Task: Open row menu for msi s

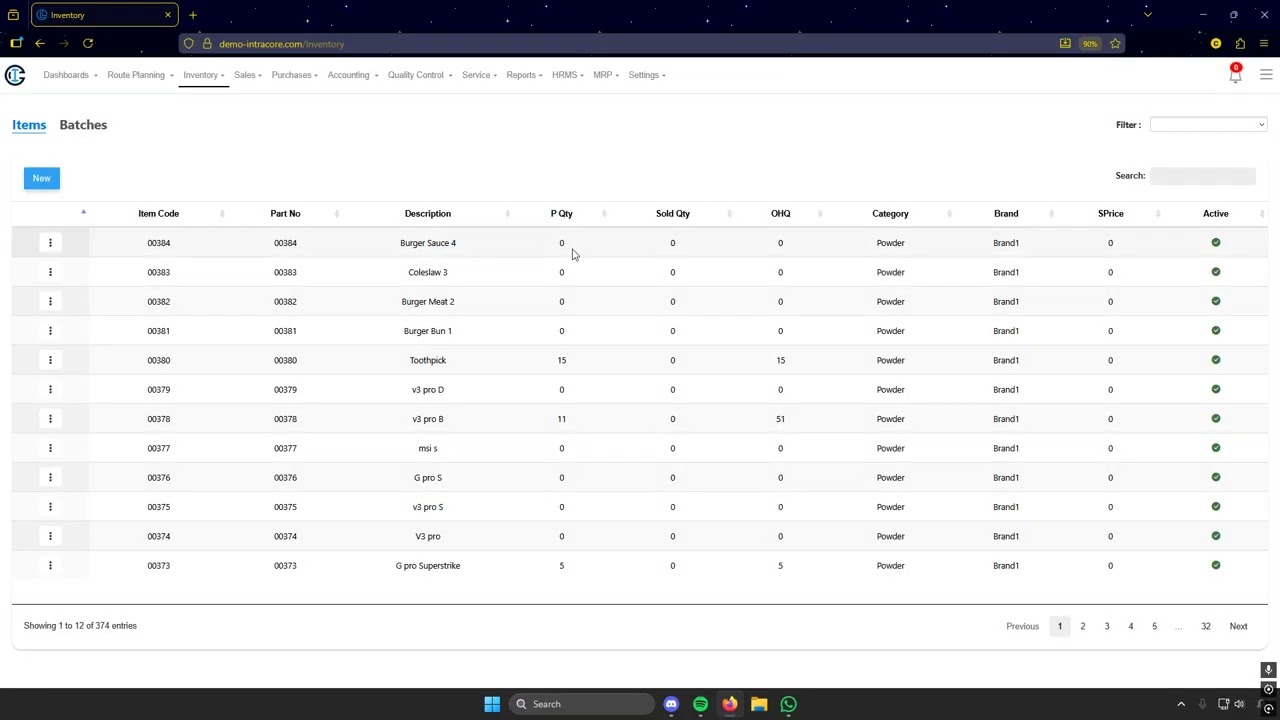Action: coord(50,448)
